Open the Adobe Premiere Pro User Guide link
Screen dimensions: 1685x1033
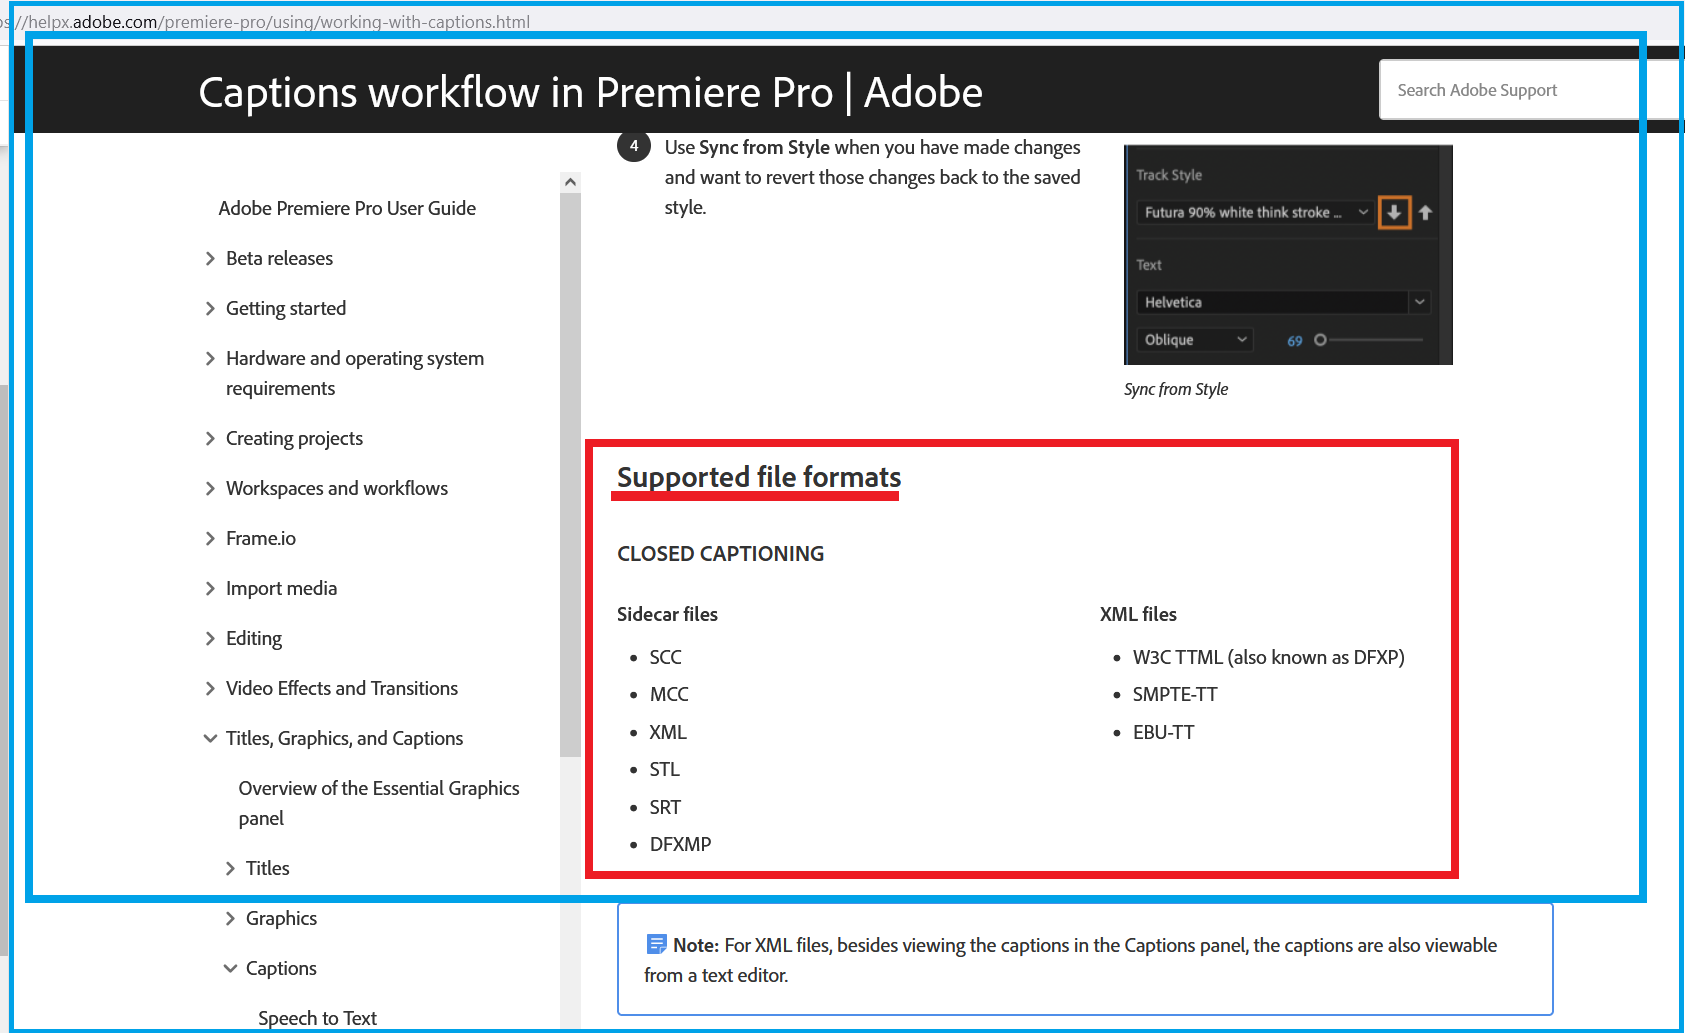(347, 208)
